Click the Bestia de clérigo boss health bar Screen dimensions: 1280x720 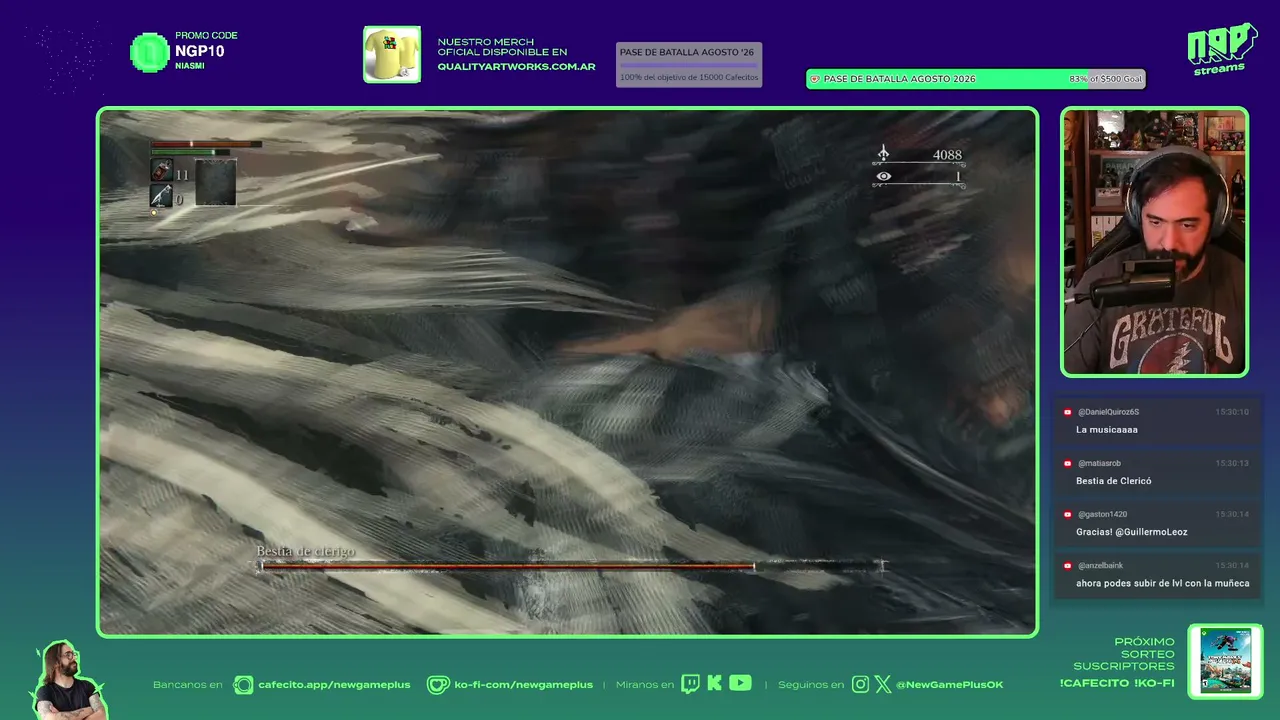click(x=570, y=566)
